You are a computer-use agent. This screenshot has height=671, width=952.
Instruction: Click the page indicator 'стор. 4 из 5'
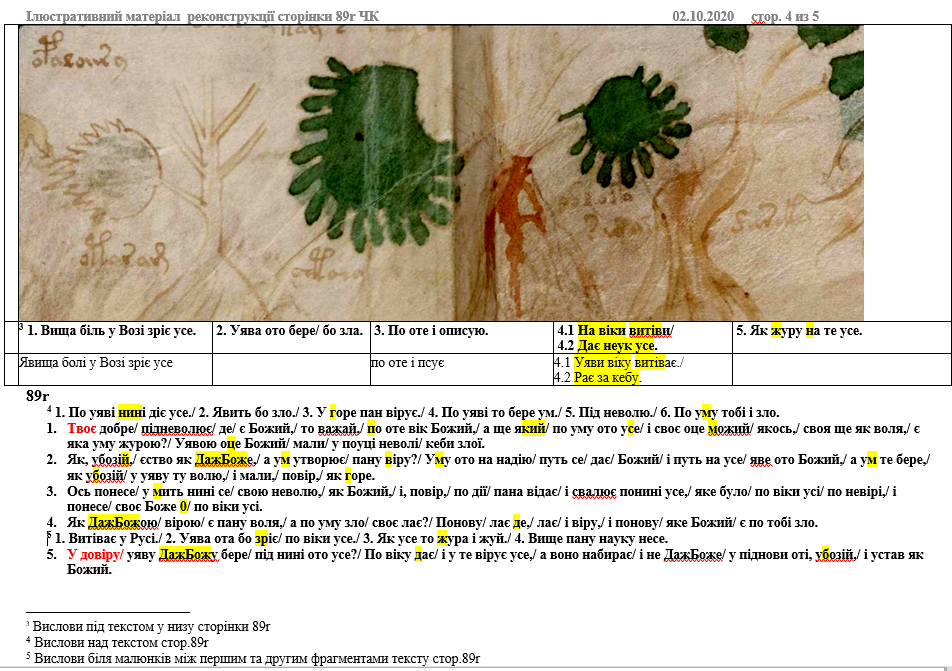pyautogui.click(x=784, y=16)
